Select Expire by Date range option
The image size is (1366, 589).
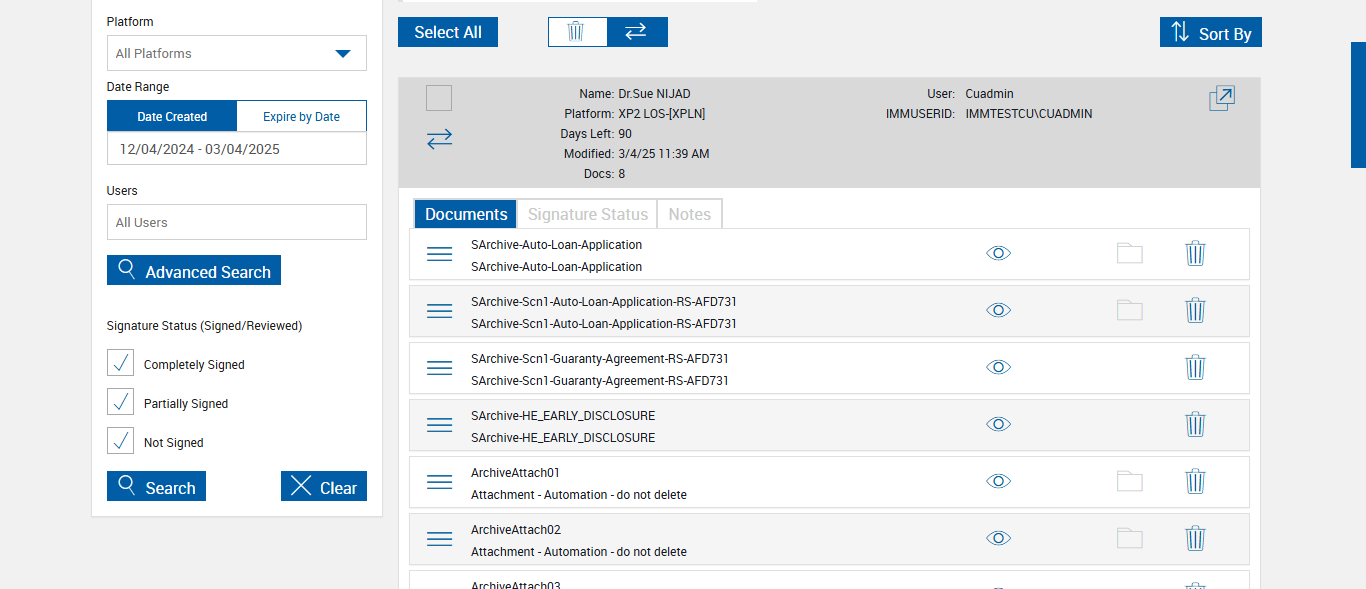click(302, 116)
